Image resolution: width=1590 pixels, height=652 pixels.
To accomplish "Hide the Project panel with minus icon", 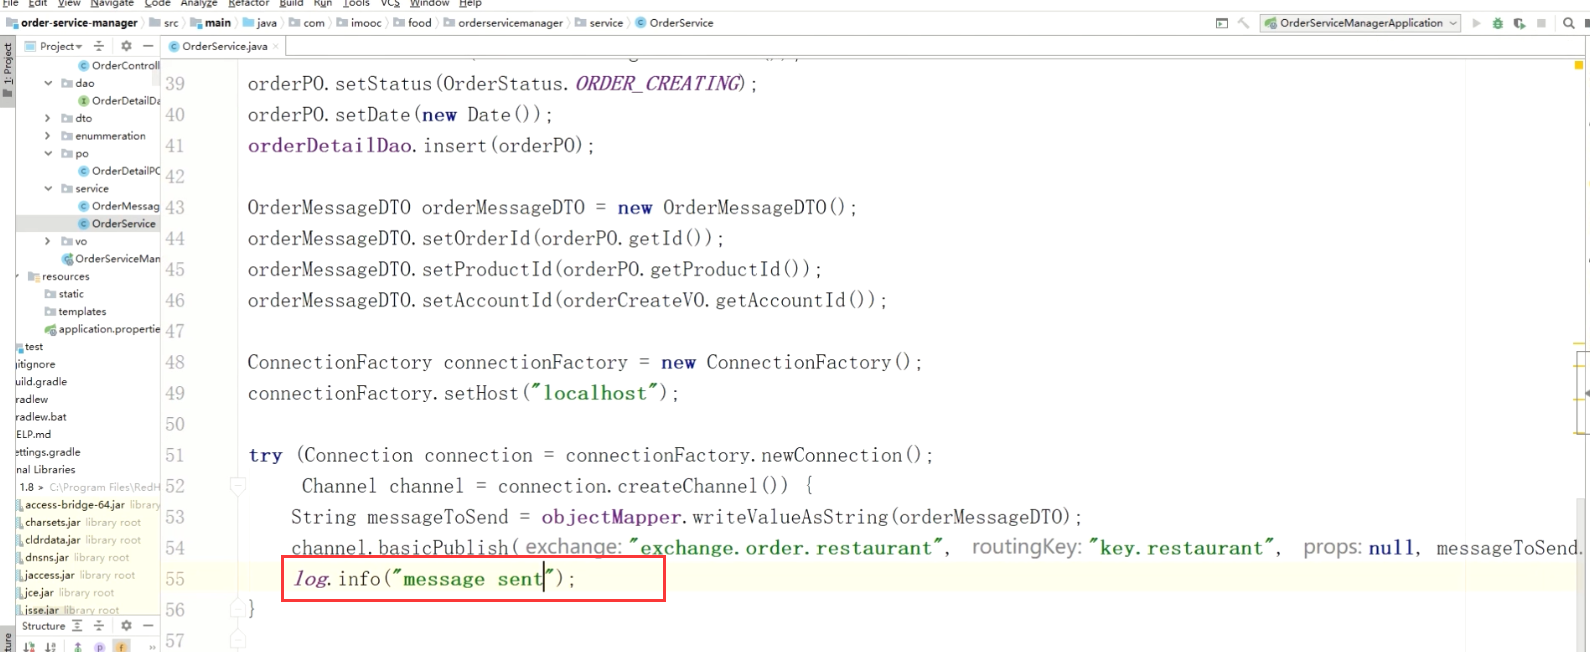I will pos(148,46).
